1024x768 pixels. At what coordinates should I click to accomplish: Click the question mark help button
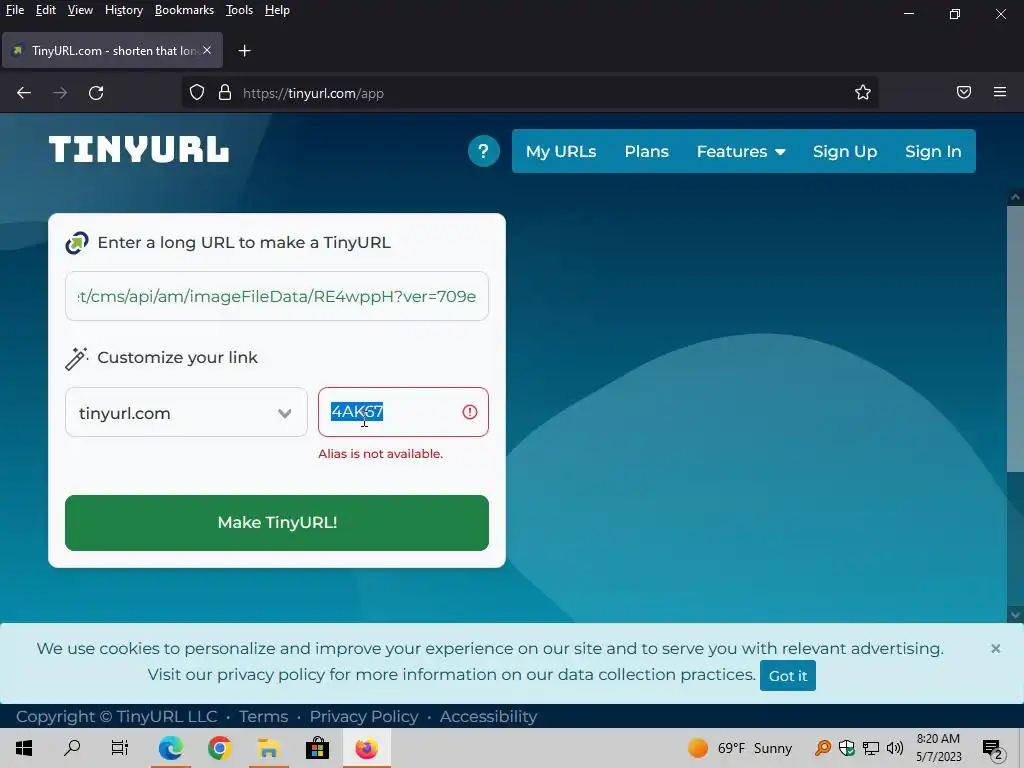click(483, 152)
